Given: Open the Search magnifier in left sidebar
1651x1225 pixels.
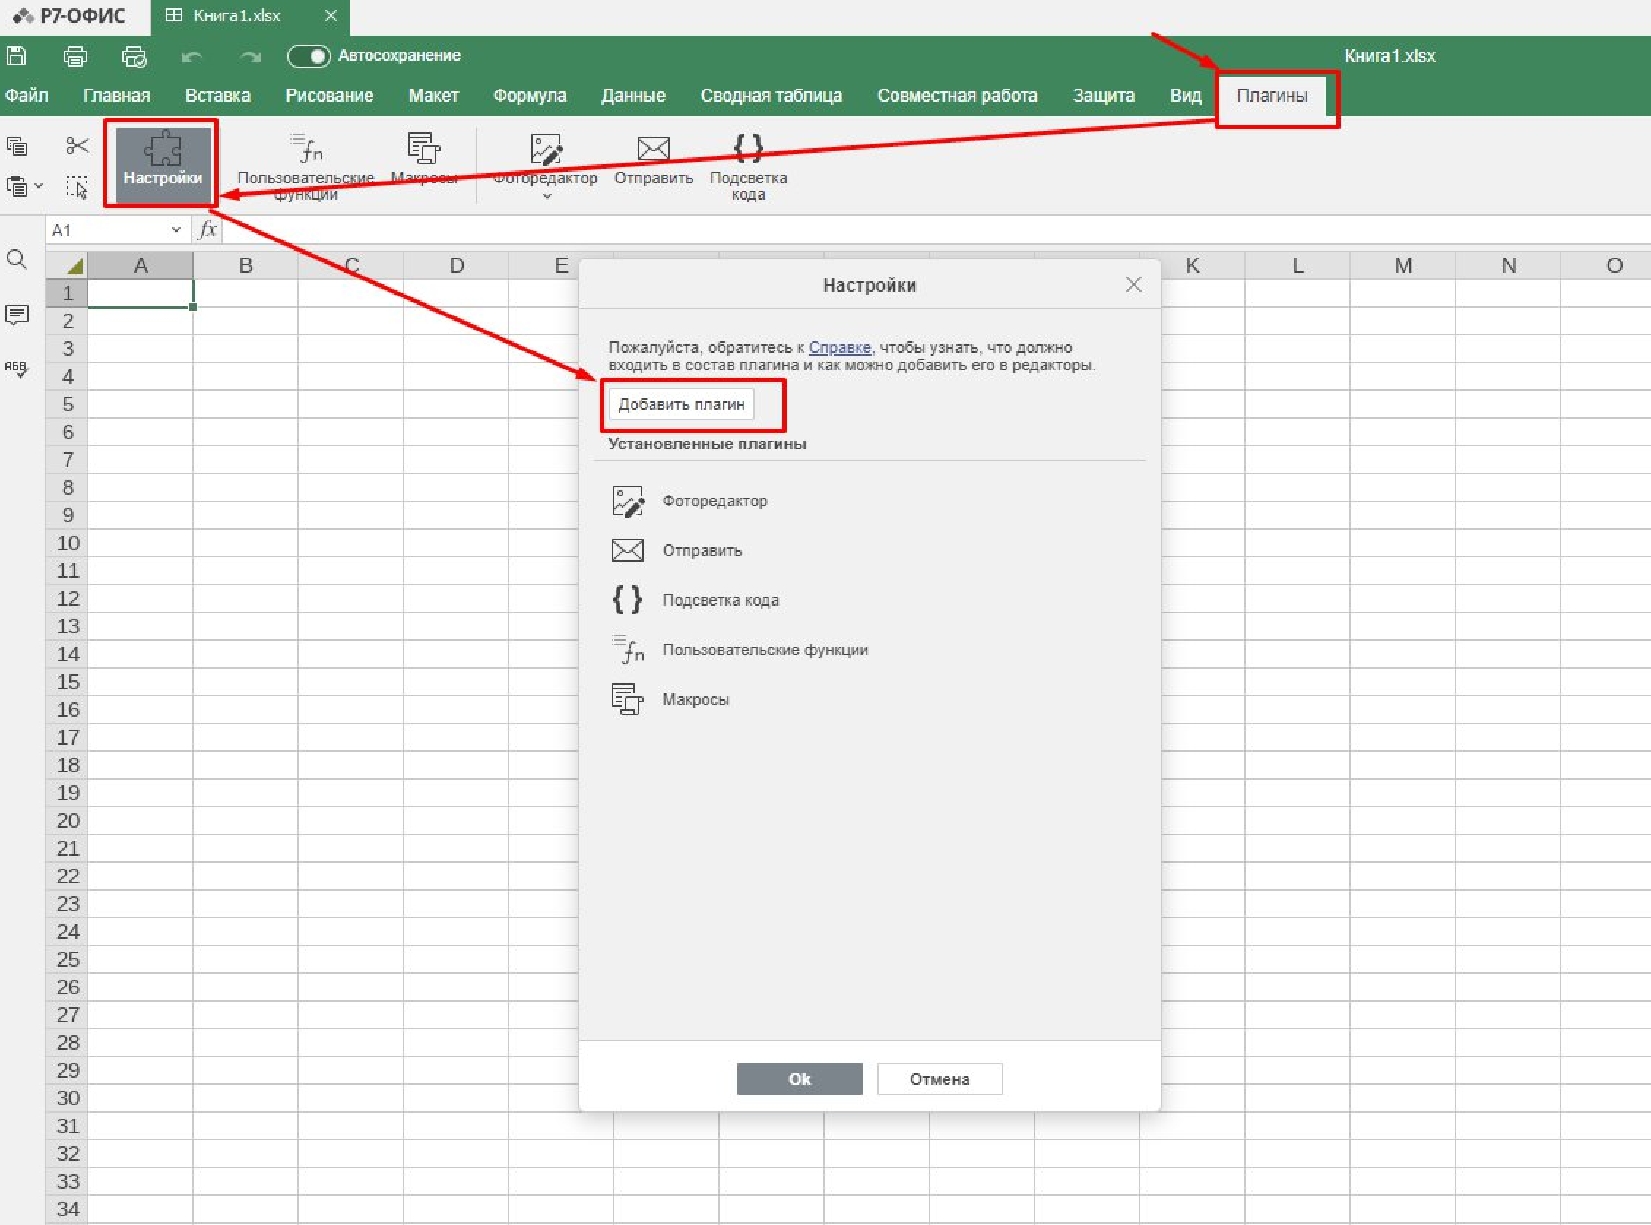Looking at the screenshot, I should [x=17, y=260].
